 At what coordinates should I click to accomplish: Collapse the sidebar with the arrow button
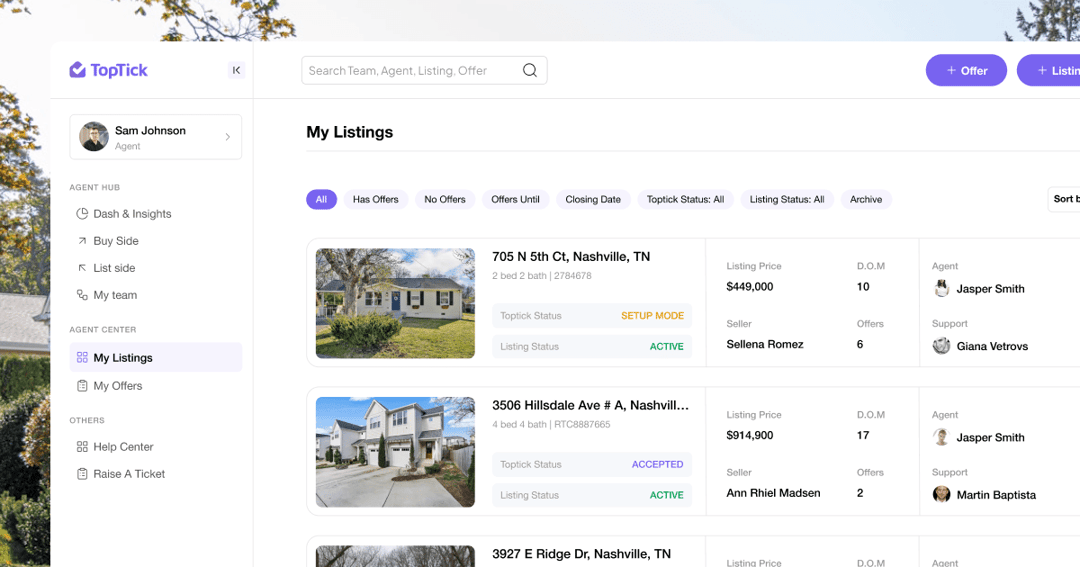[236, 70]
